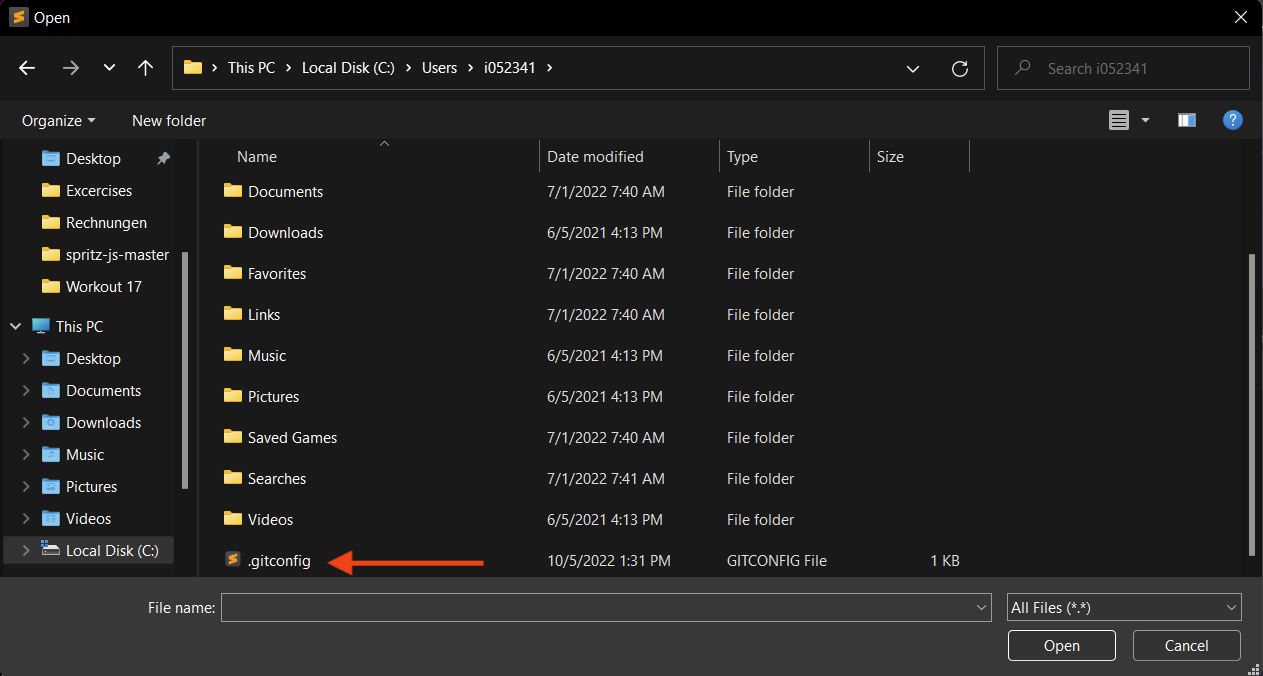Expand the address bar history dropdown
Image resolution: width=1263 pixels, height=676 pixels.
(x=912, y=68)
